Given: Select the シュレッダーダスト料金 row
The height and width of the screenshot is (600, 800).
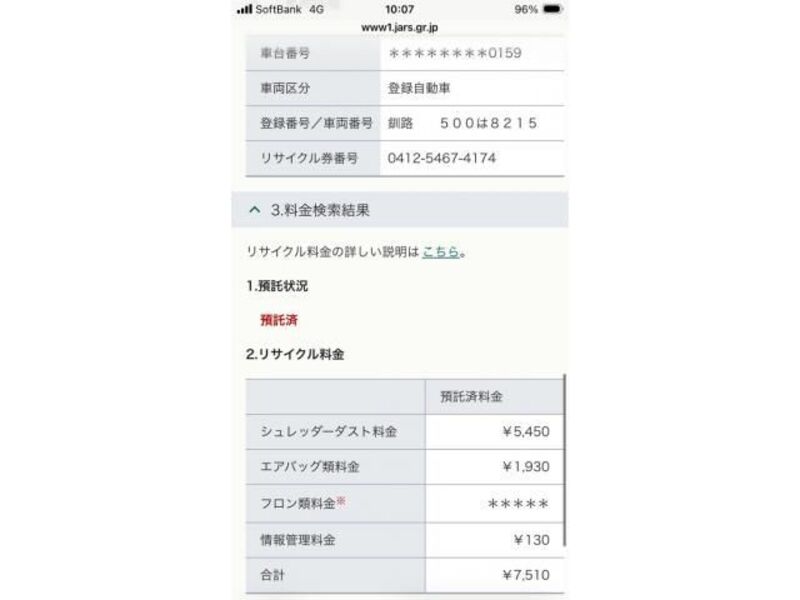Looking at the screenshot, I should pos(405,432).
